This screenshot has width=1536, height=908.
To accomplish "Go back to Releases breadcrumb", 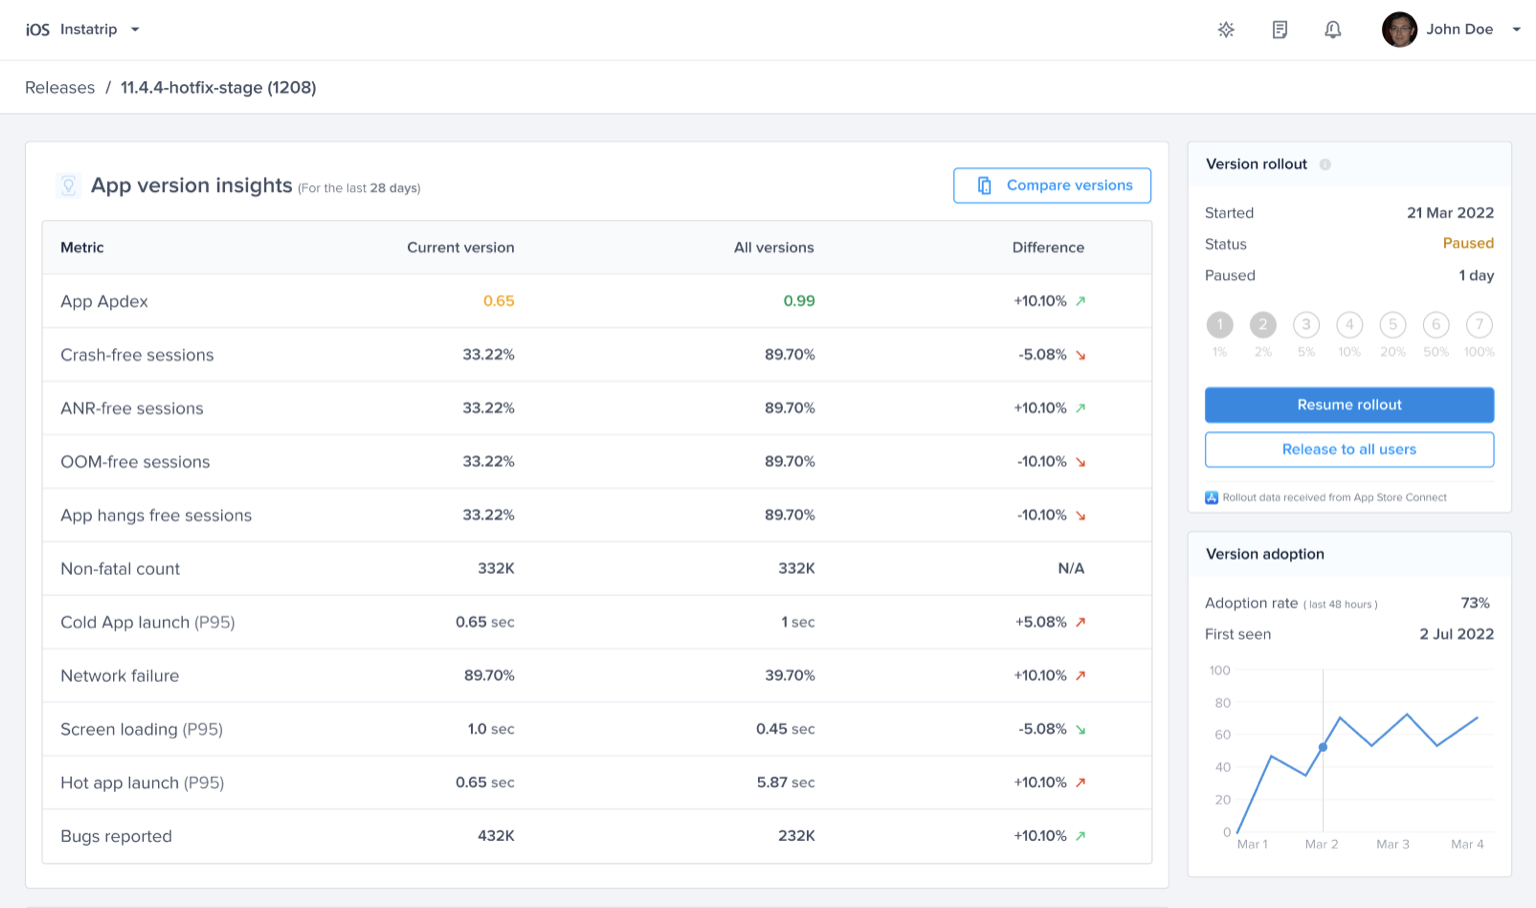I will 60,88.
